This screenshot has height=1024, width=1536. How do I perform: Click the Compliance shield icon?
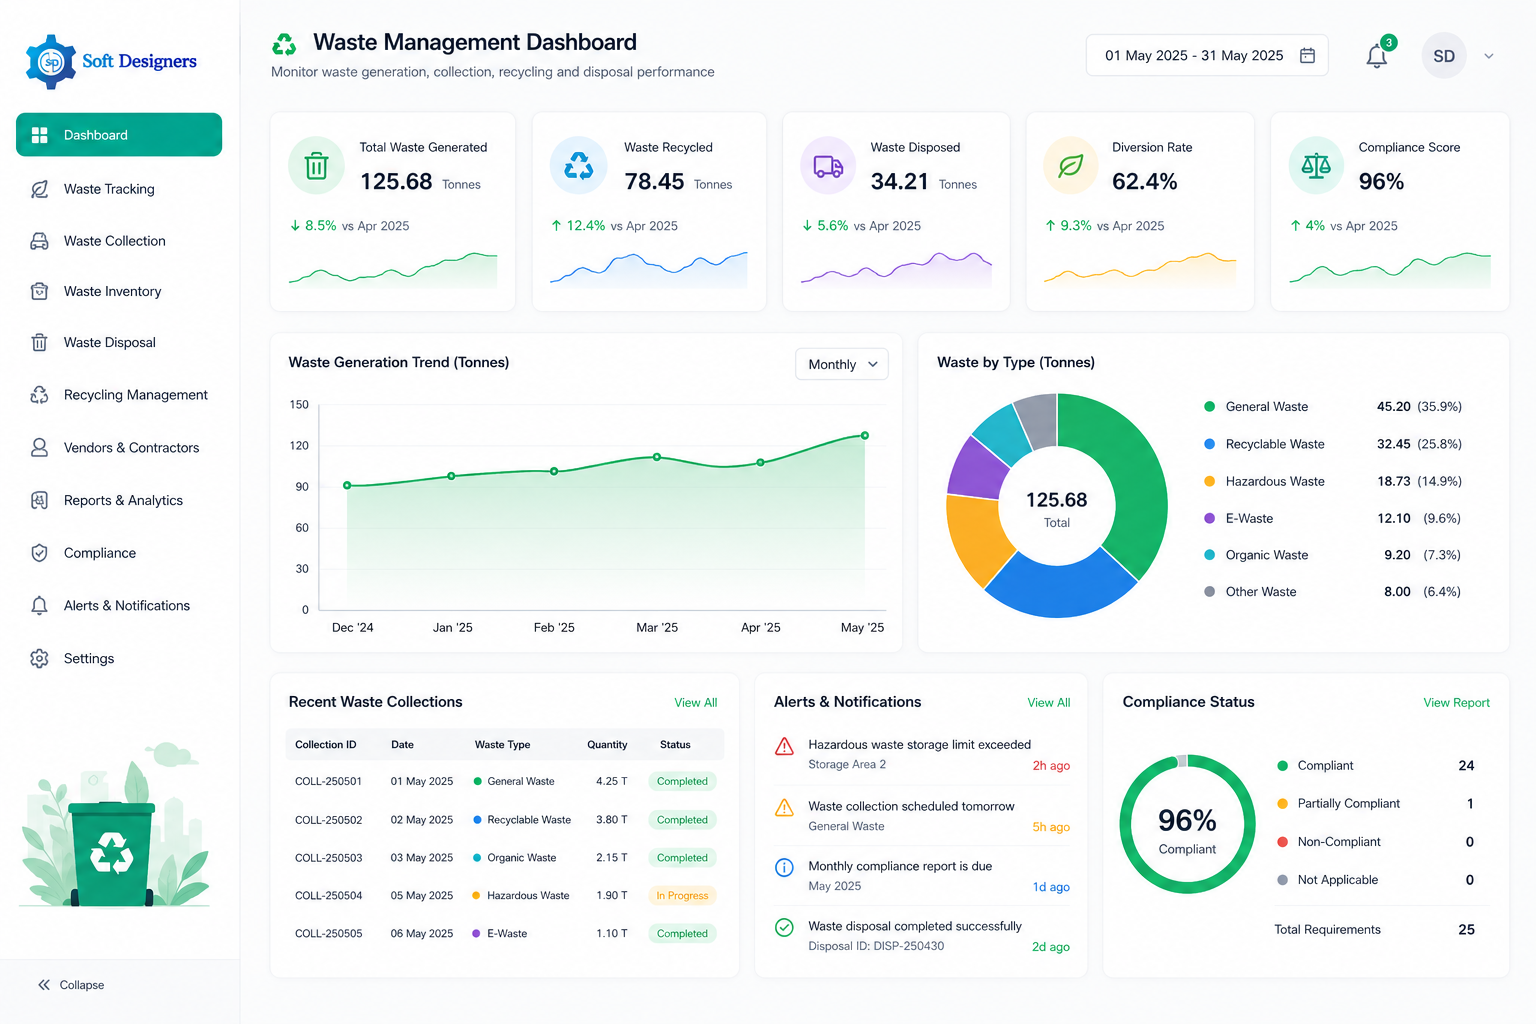click(x=40, y=553)
